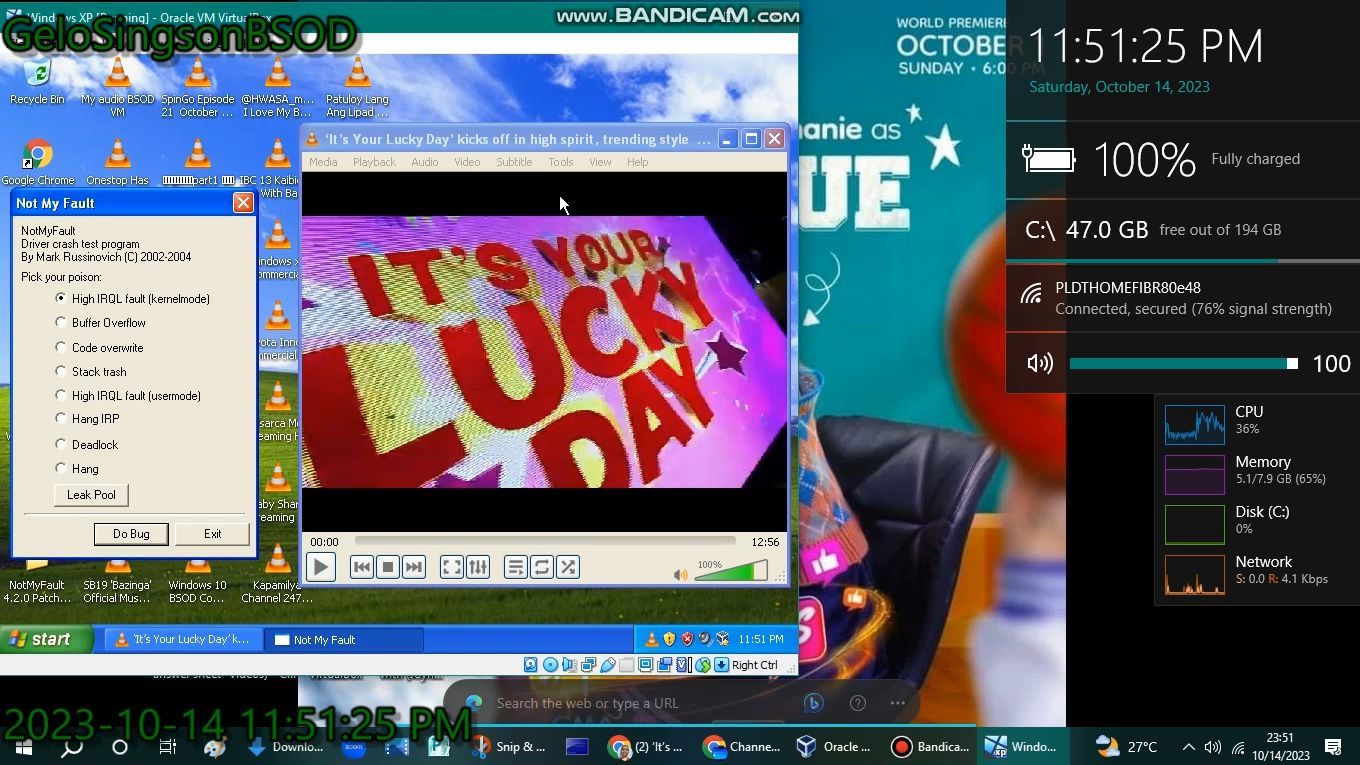Open the XP start menu
Screen dimensions: 1360x765
coord(46,639)
